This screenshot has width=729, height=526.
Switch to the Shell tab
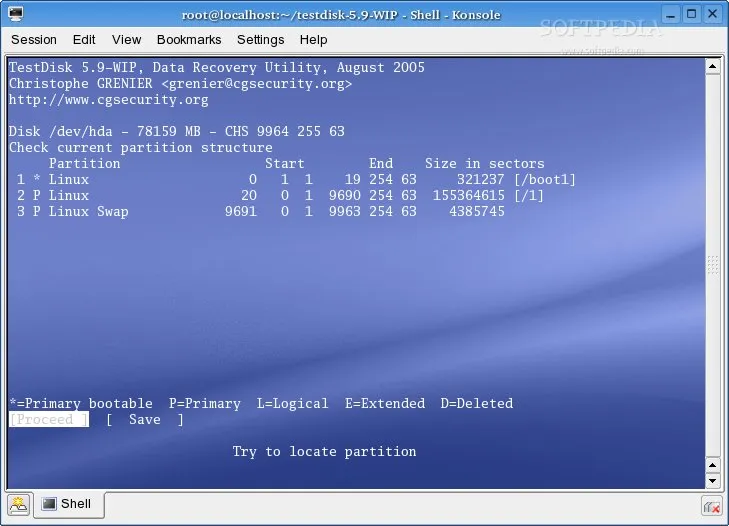[x=66, y=504]
